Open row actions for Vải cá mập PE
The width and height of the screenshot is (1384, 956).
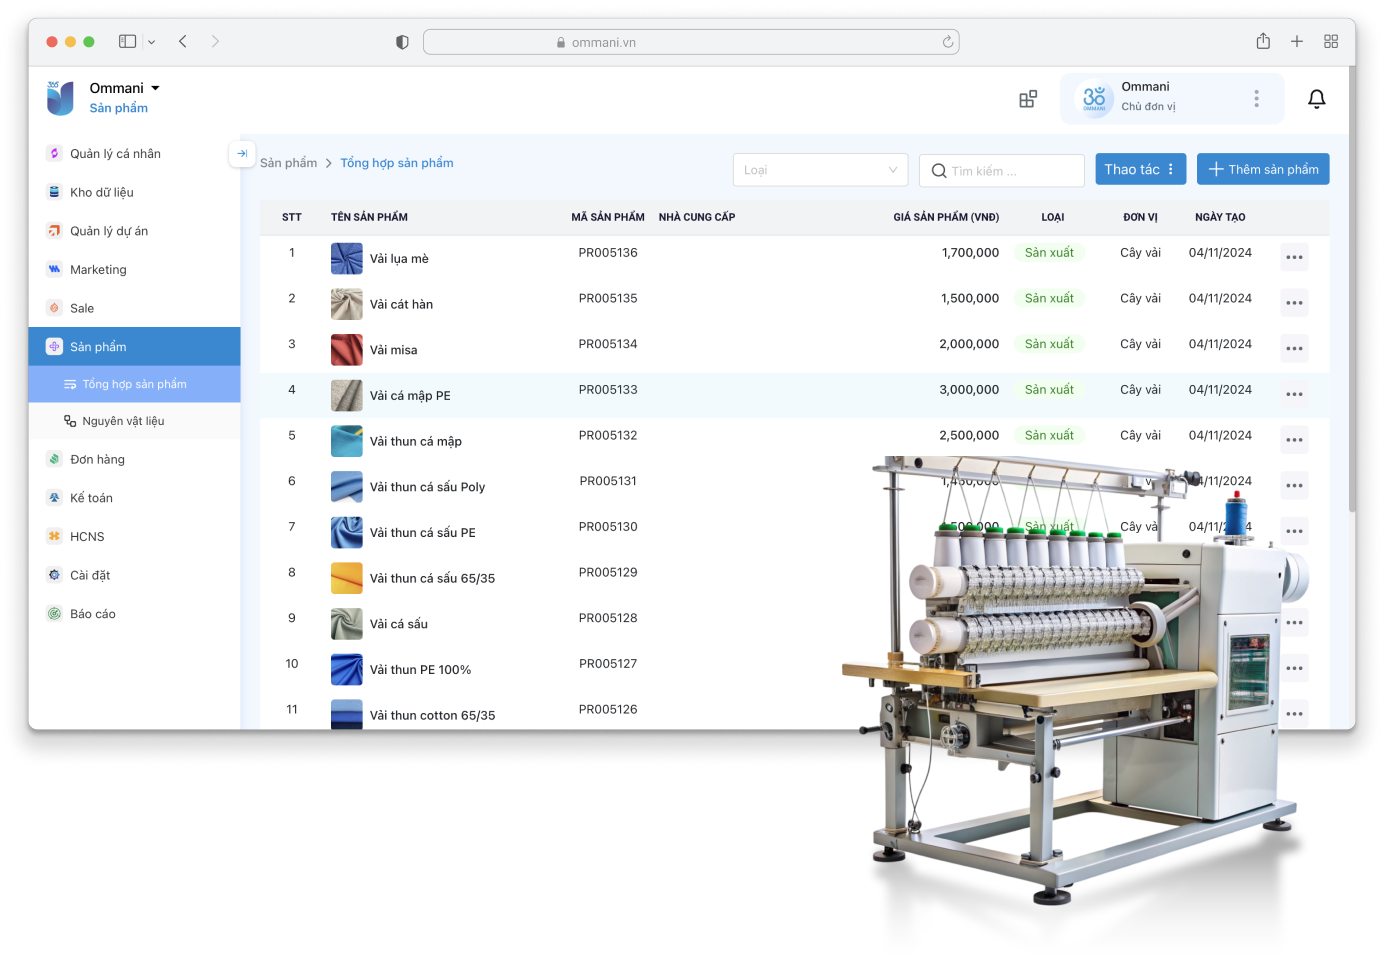[x=1294, y=395]
